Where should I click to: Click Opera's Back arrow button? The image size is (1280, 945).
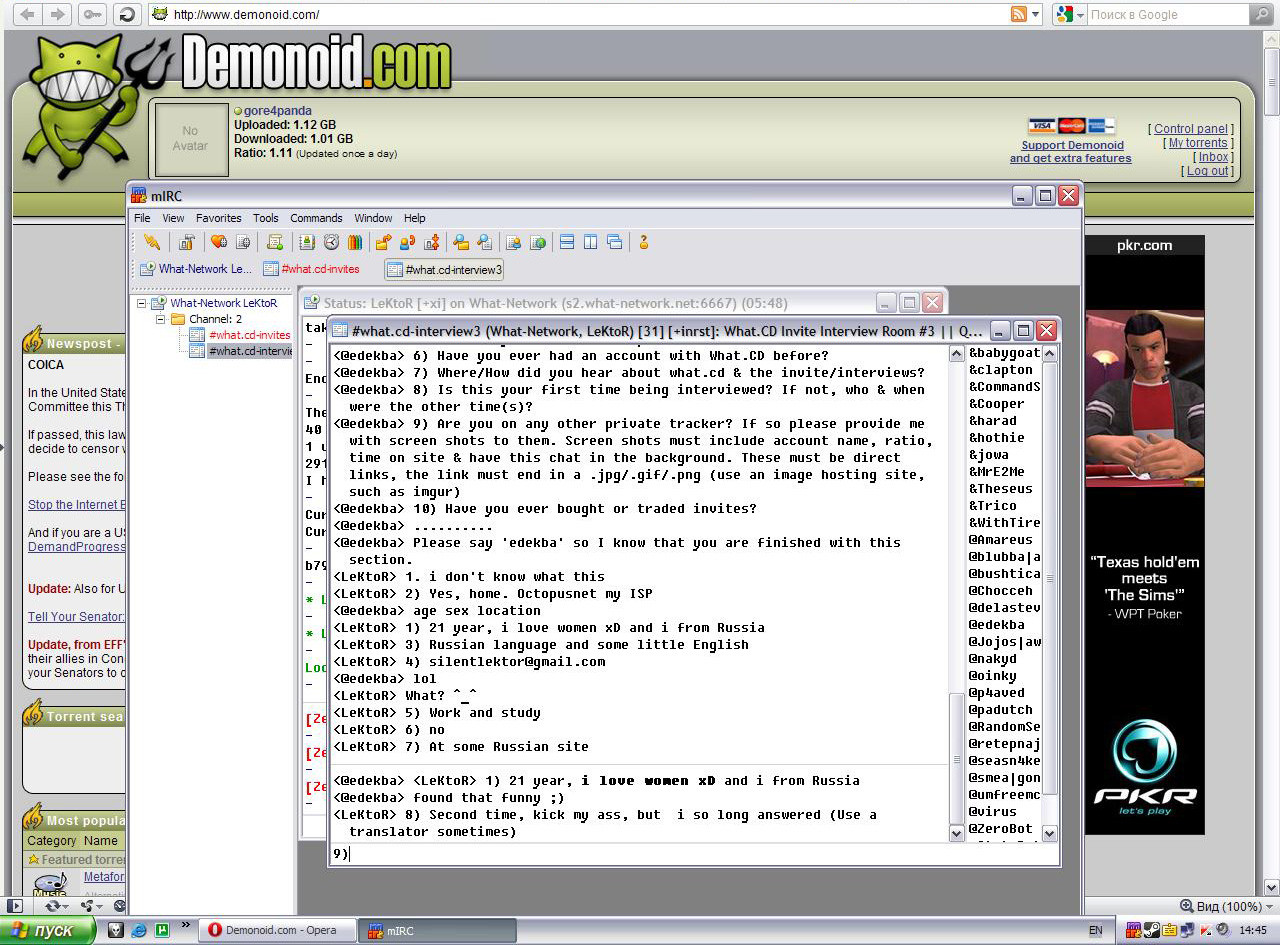[29, 14]
